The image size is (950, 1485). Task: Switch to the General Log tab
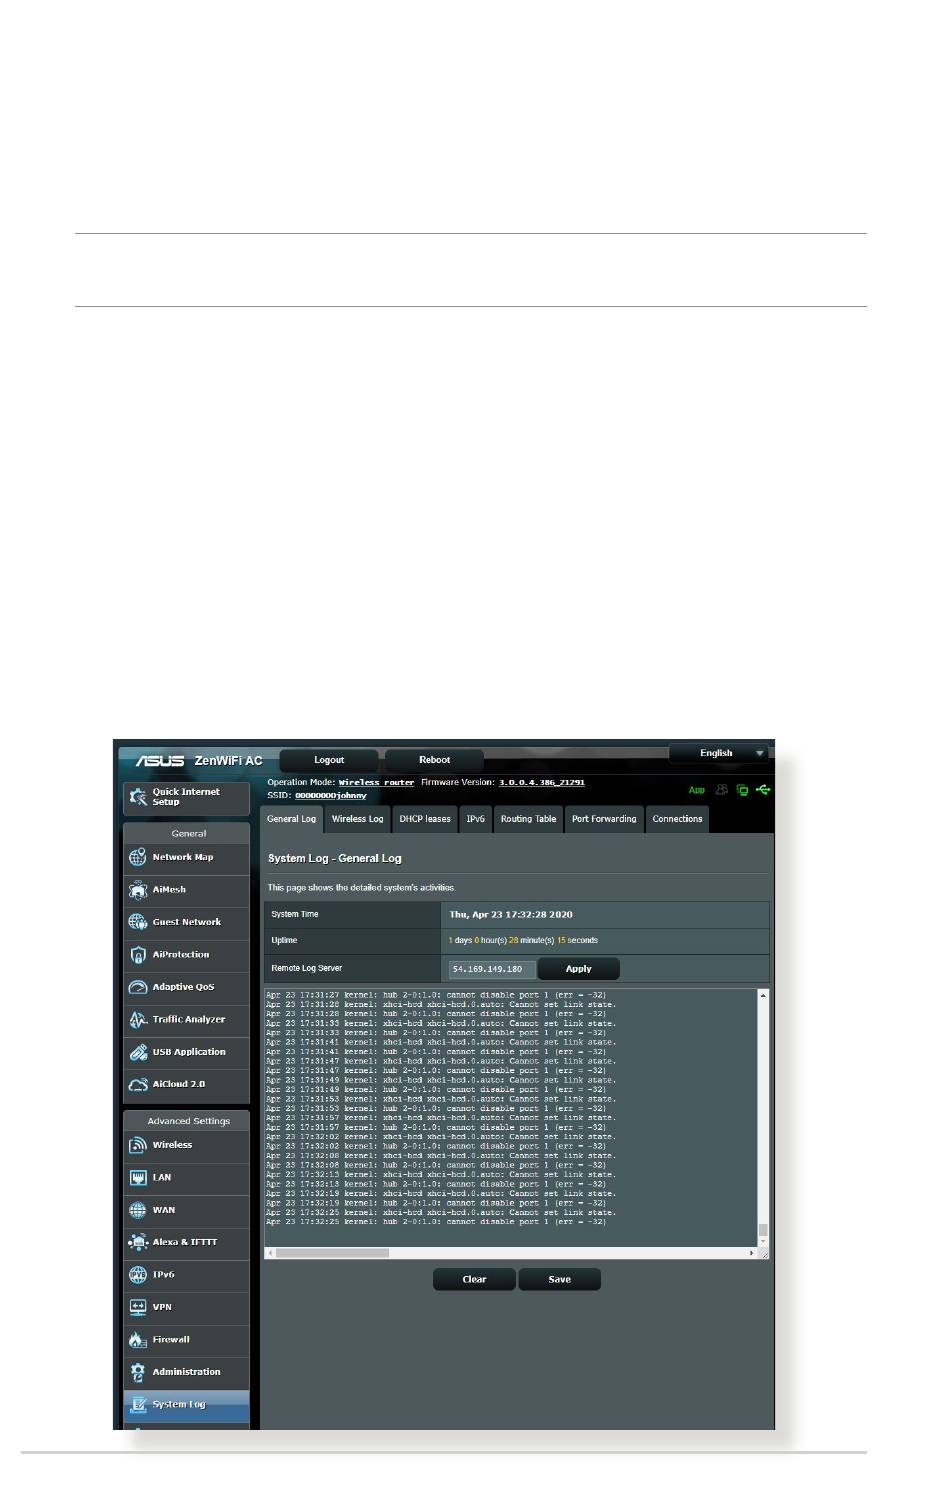coord(291,819)
